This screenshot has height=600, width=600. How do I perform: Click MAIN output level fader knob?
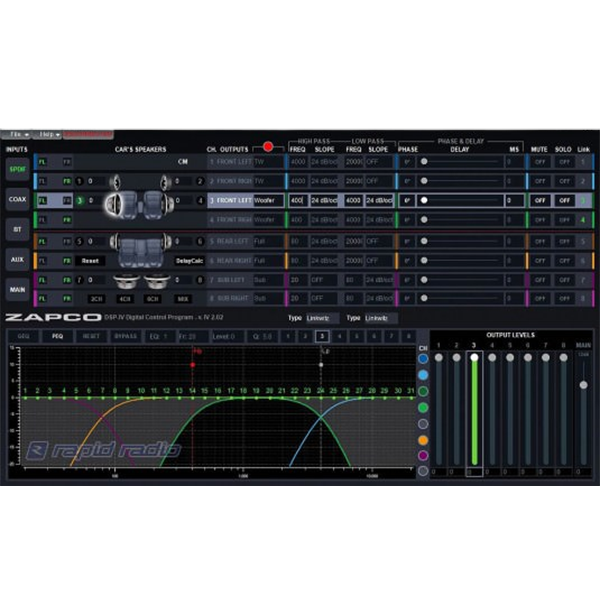(x=583, y=385)
